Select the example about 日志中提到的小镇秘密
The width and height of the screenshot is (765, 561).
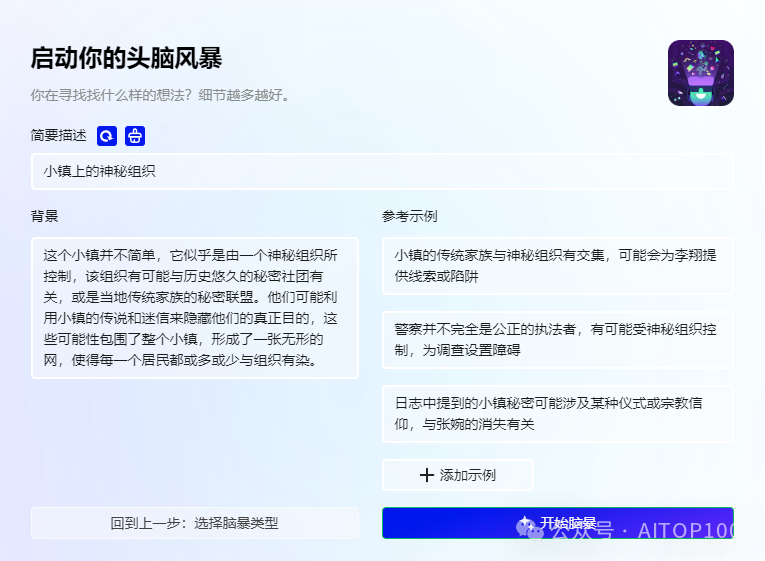tap(558, 414)
